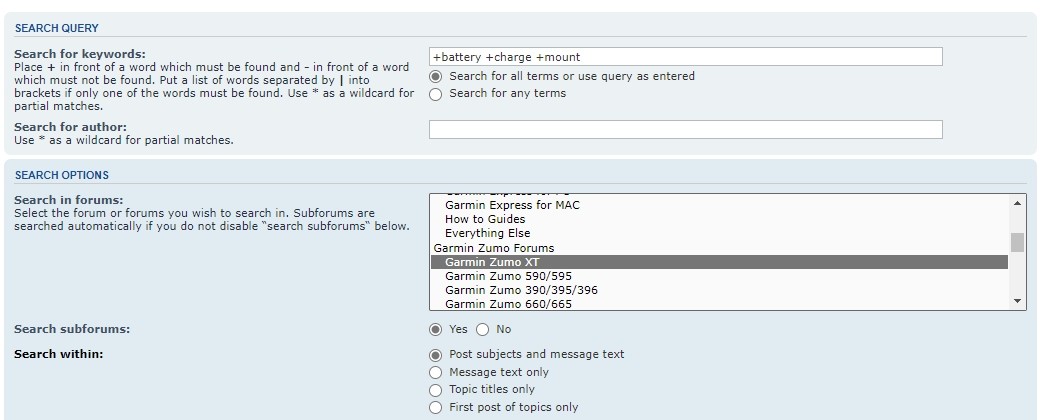Select 'Garmin Zumo Forums' category entry

[719, 248]
